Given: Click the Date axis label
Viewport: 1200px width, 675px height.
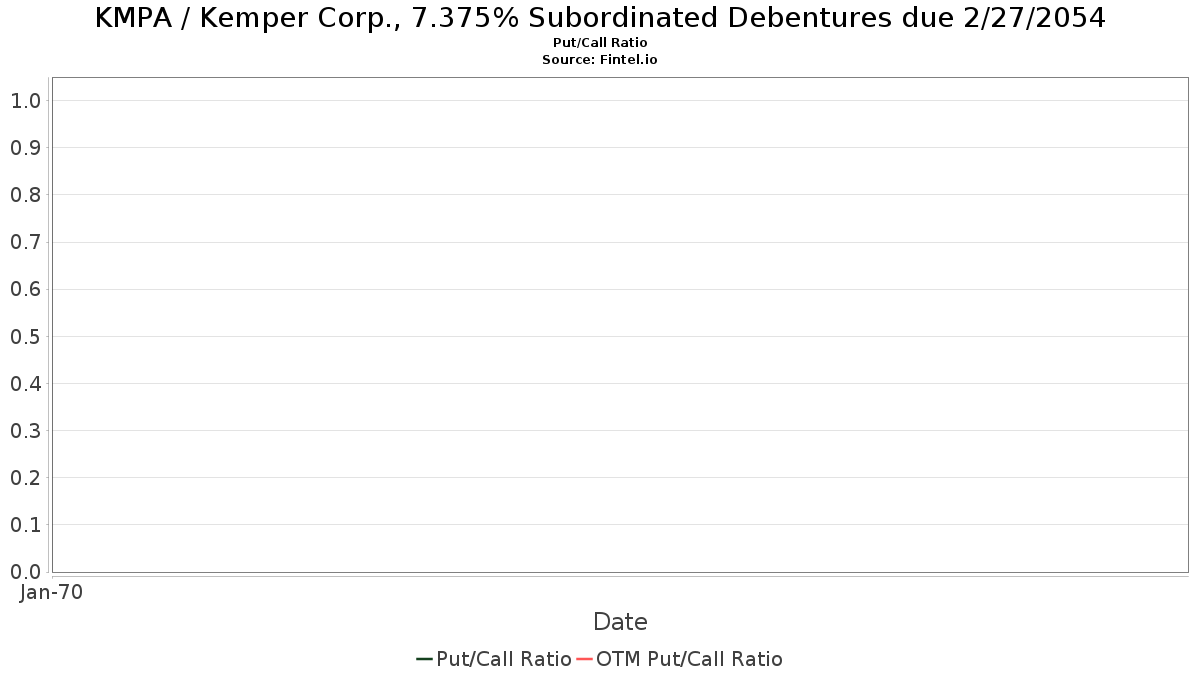Looking at the screenshot, I should pyautogui.click(x=620, y=622).
